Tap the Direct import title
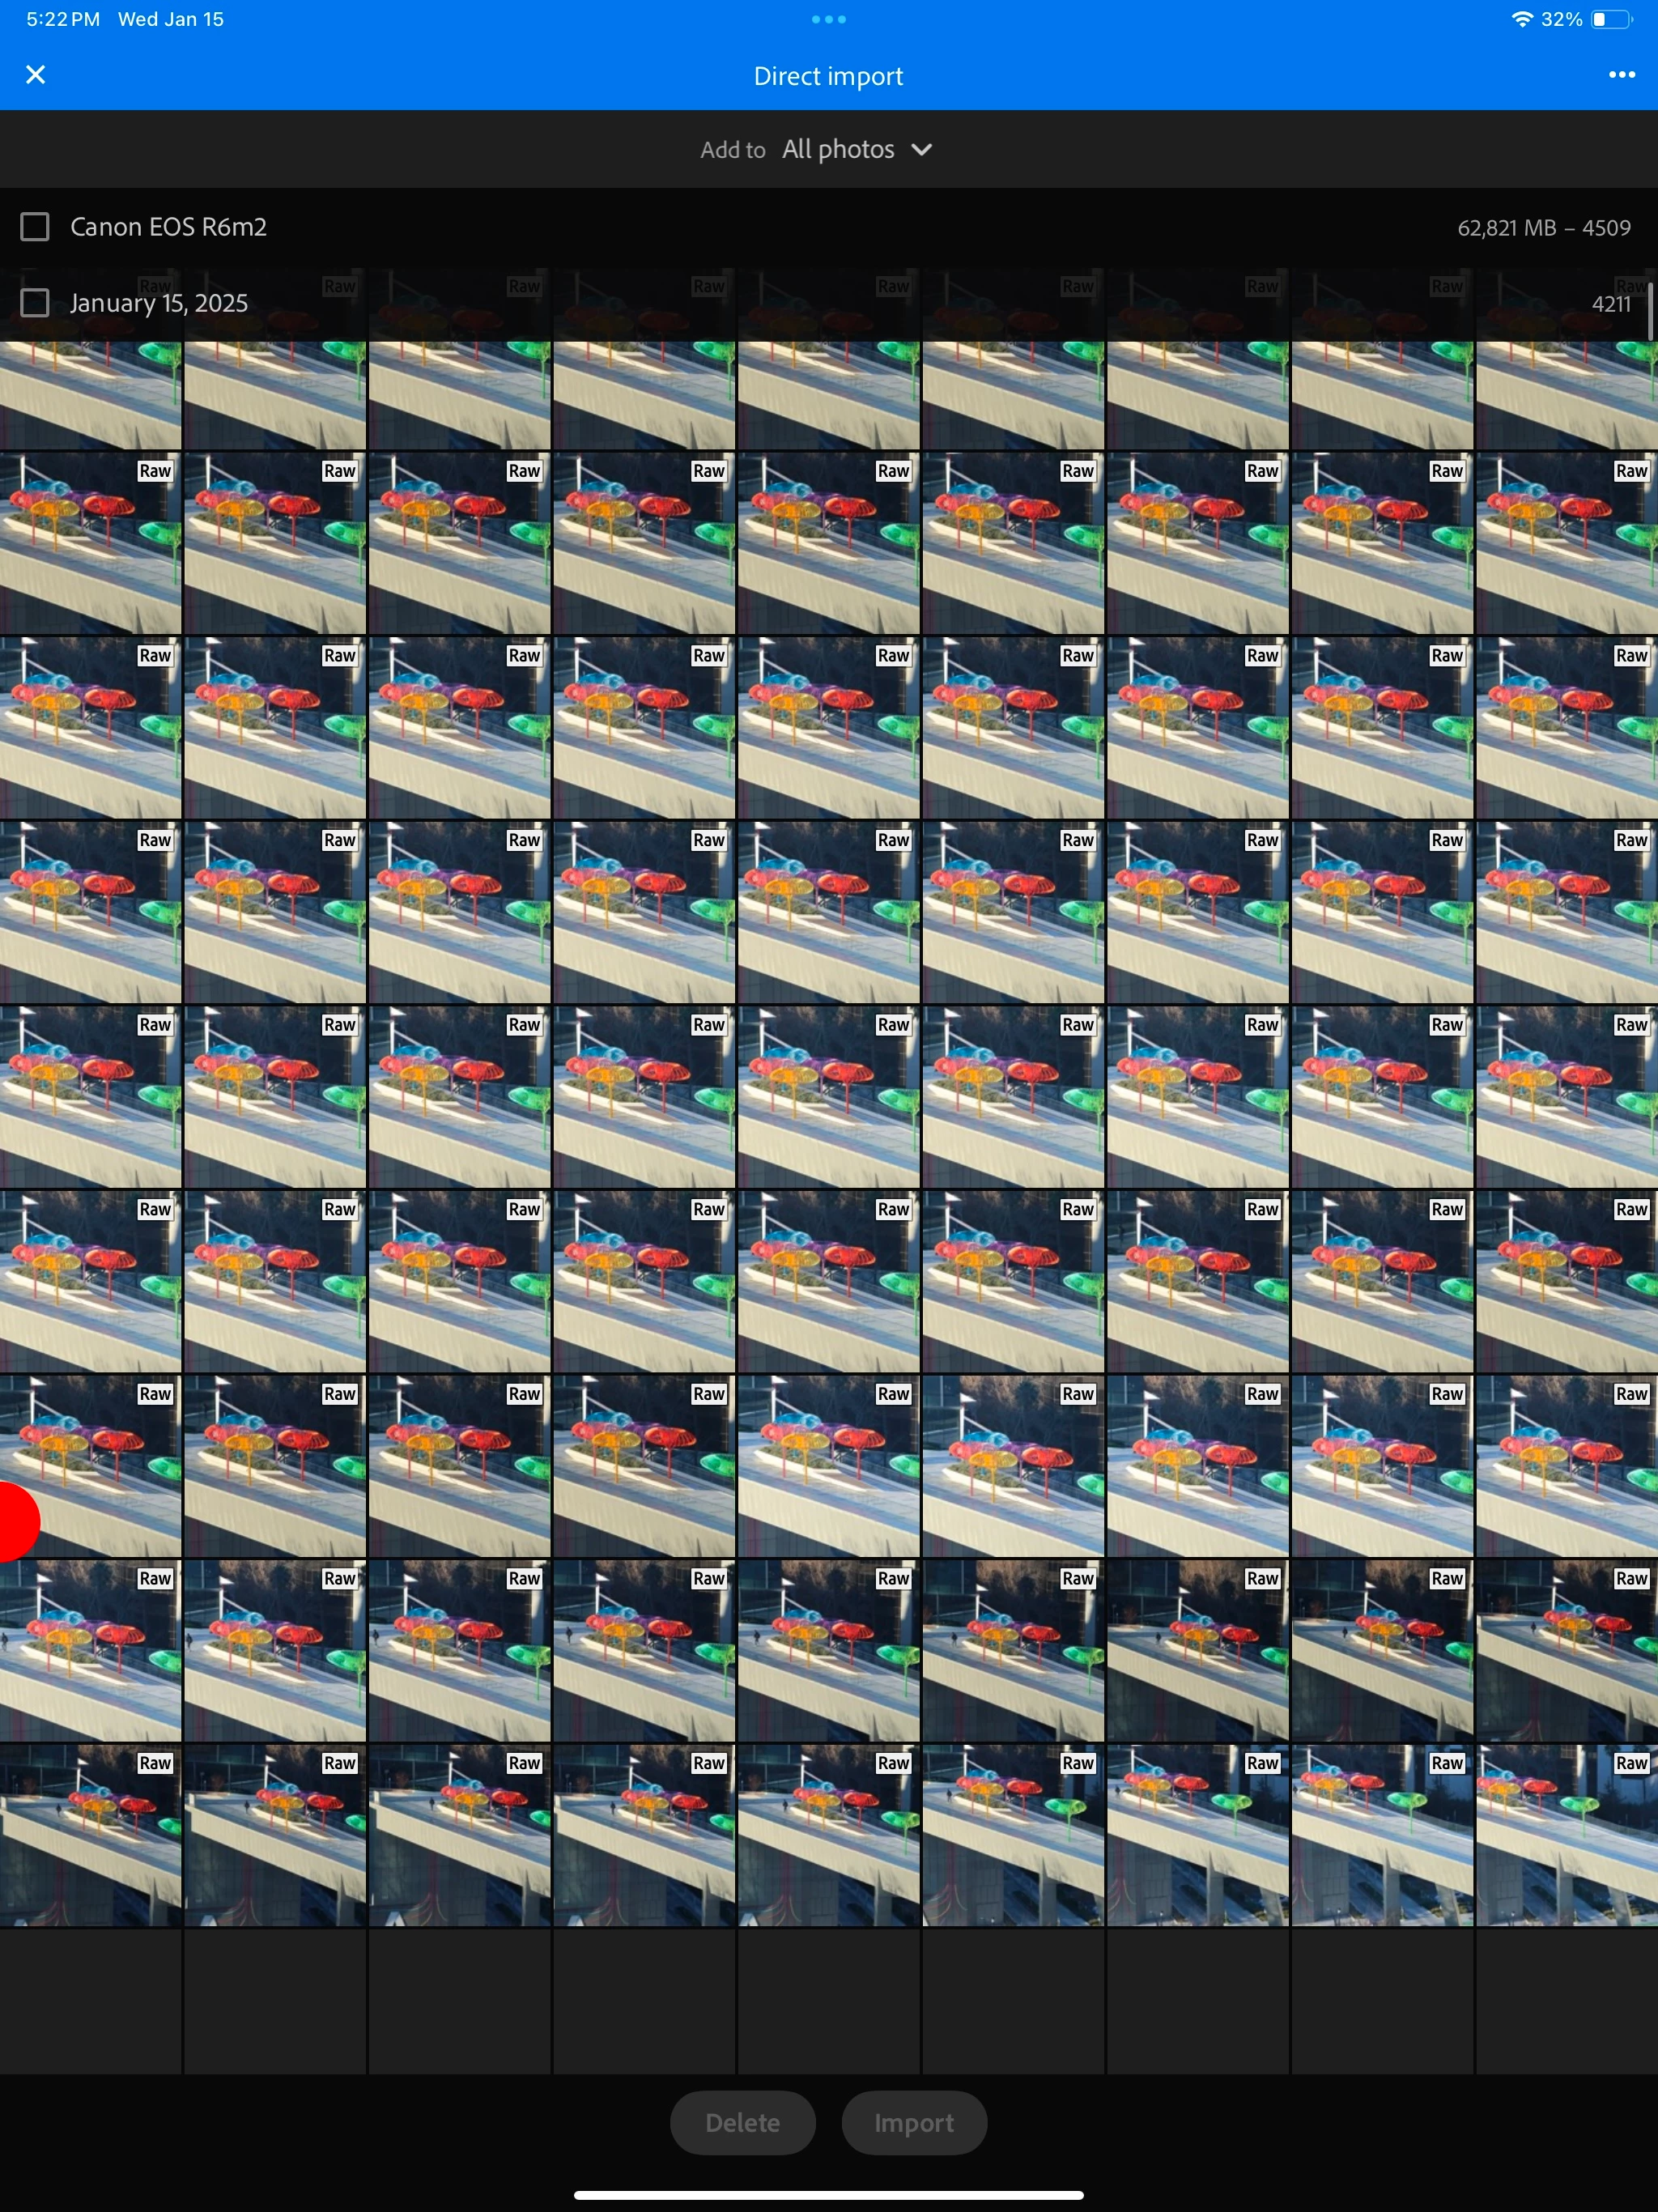The width and height of the screenshot is (1658, 2212). 828,76
